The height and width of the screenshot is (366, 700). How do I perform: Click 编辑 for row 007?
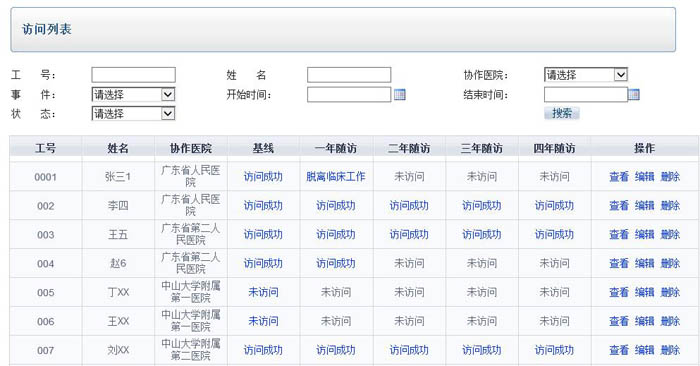(644, 350)
